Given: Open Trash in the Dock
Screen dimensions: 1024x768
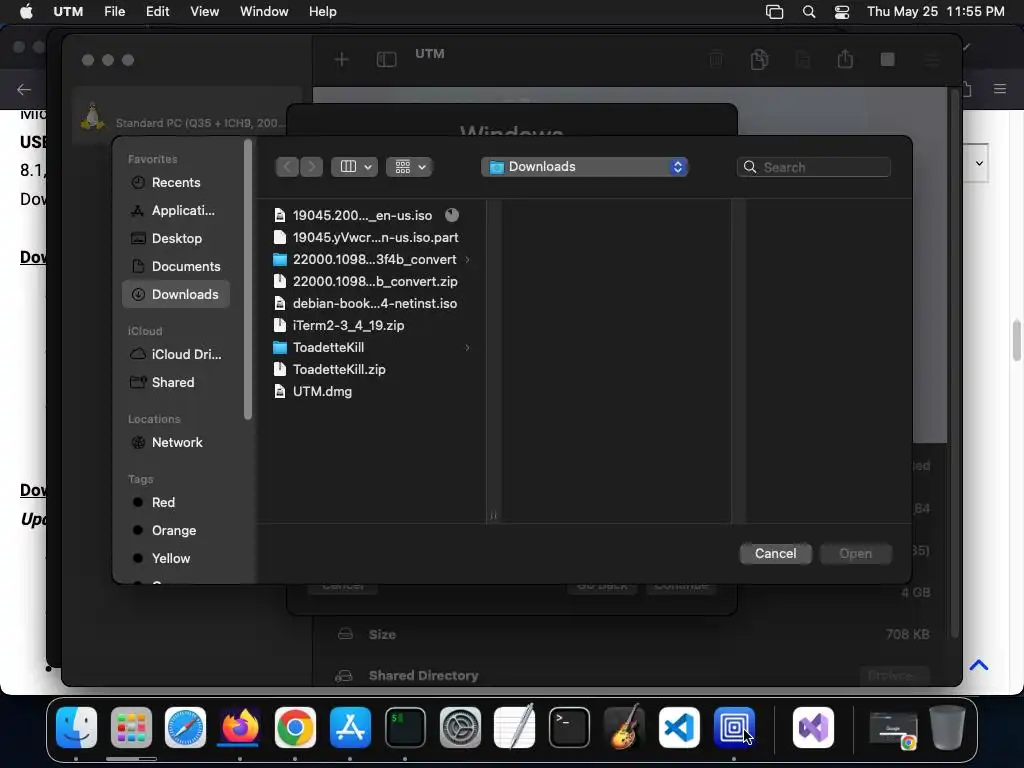Looking at the screenshot, I should (x=948, y=728).
